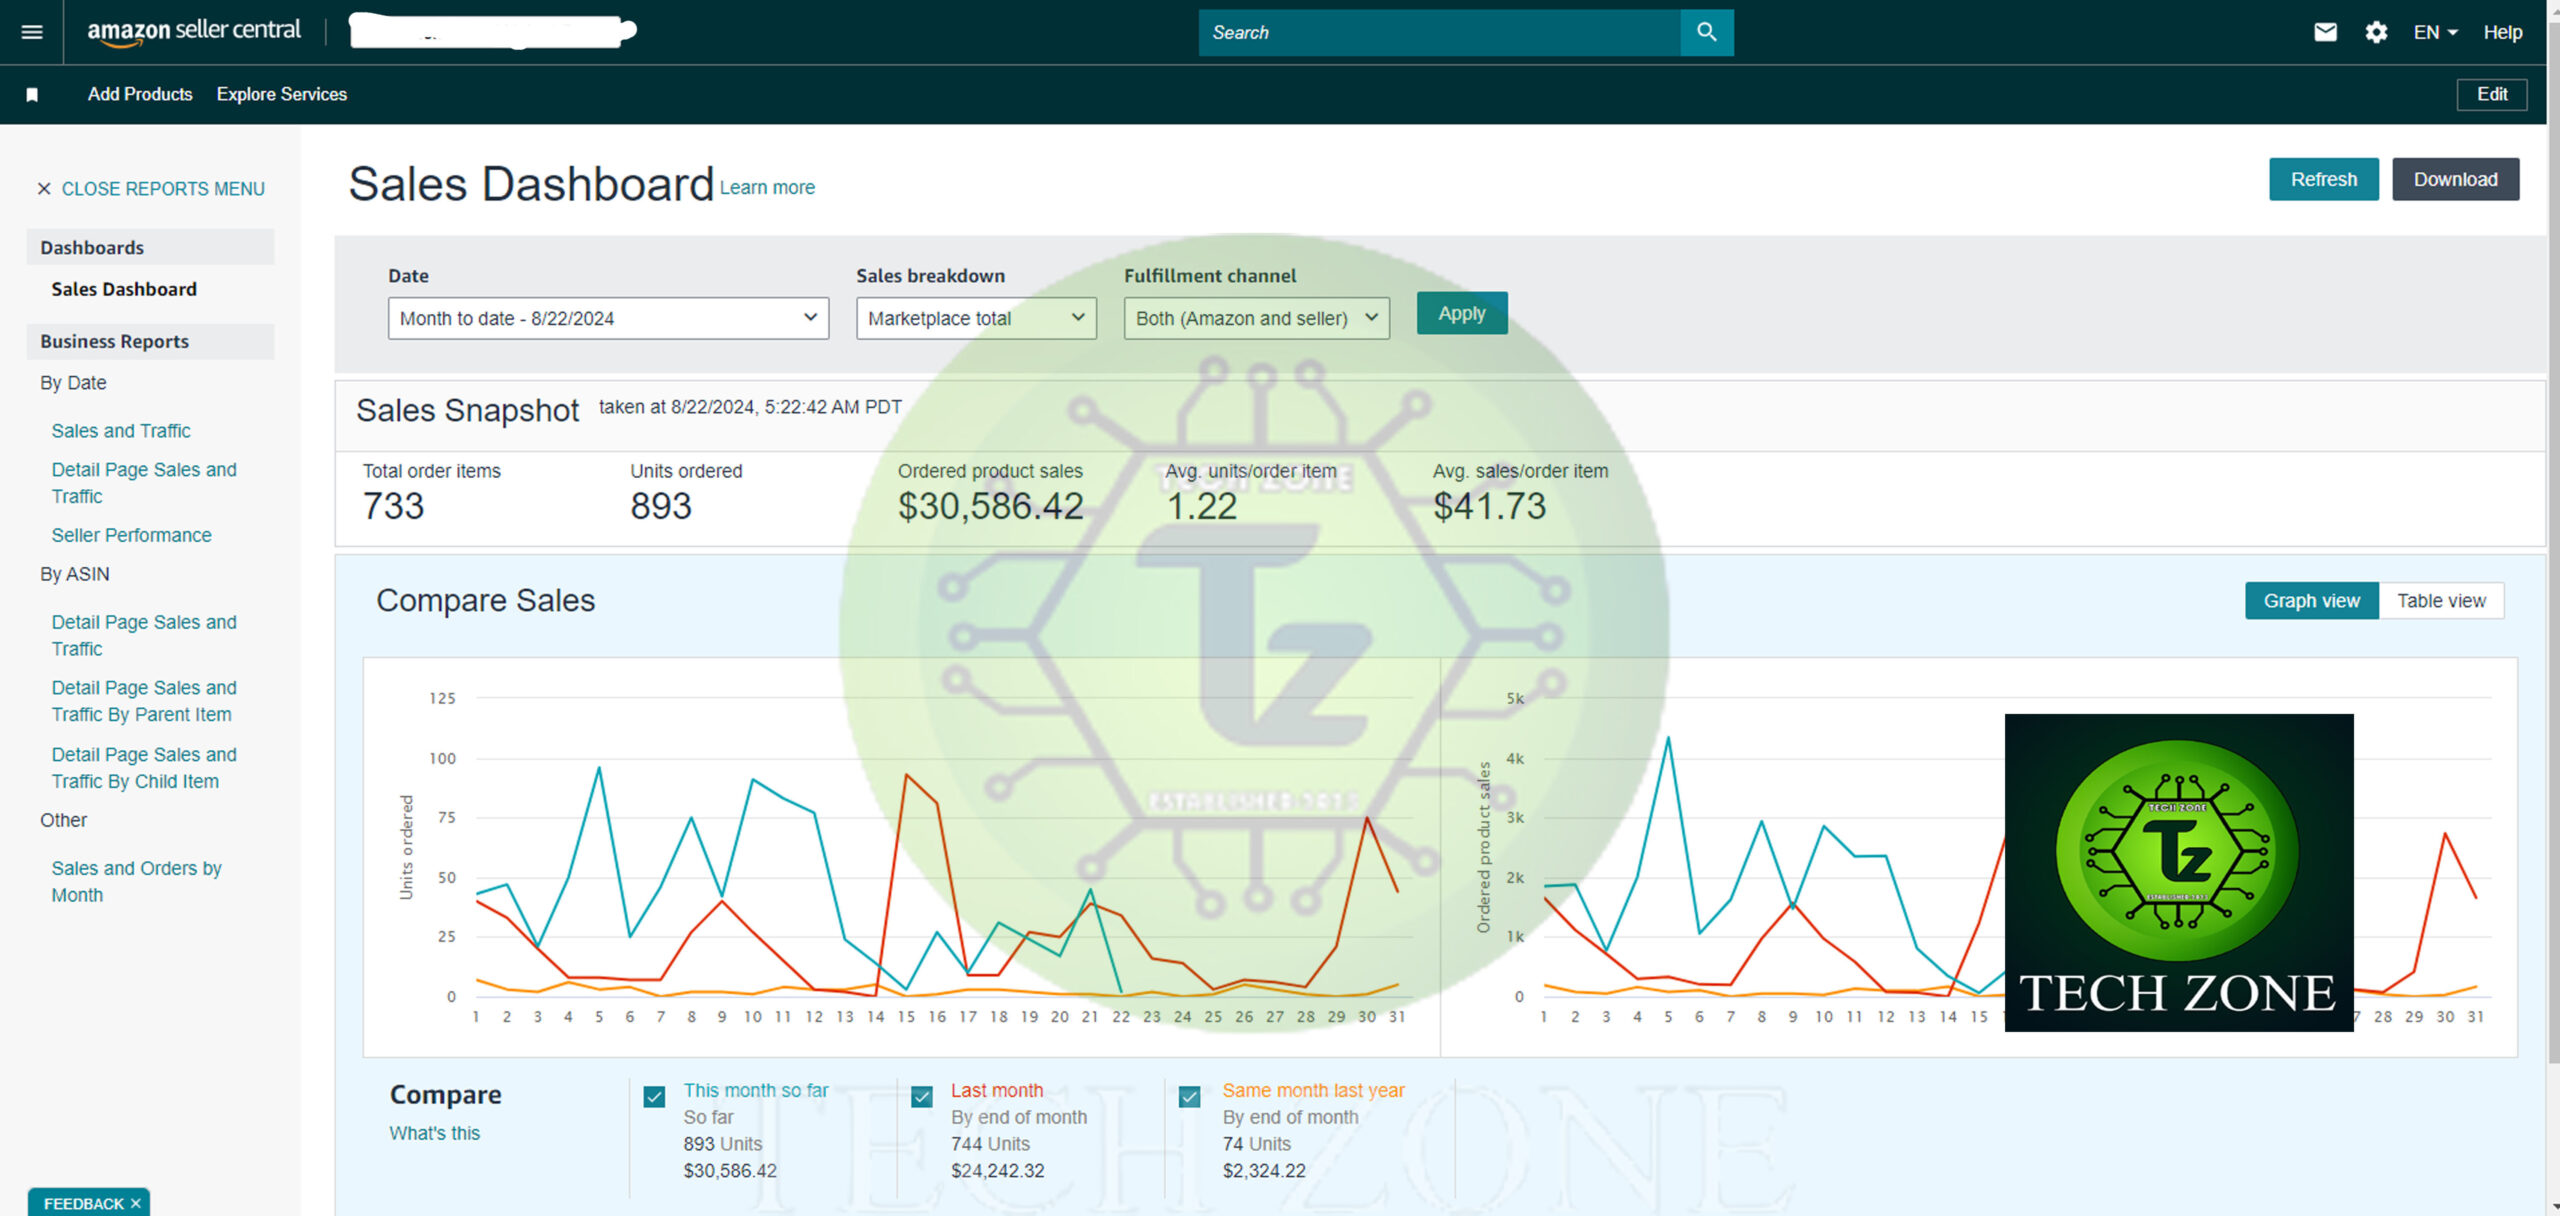Open the Help link
Image resolution: width=2560 pixels, height=1216 pixels.
click(2502, 32)
